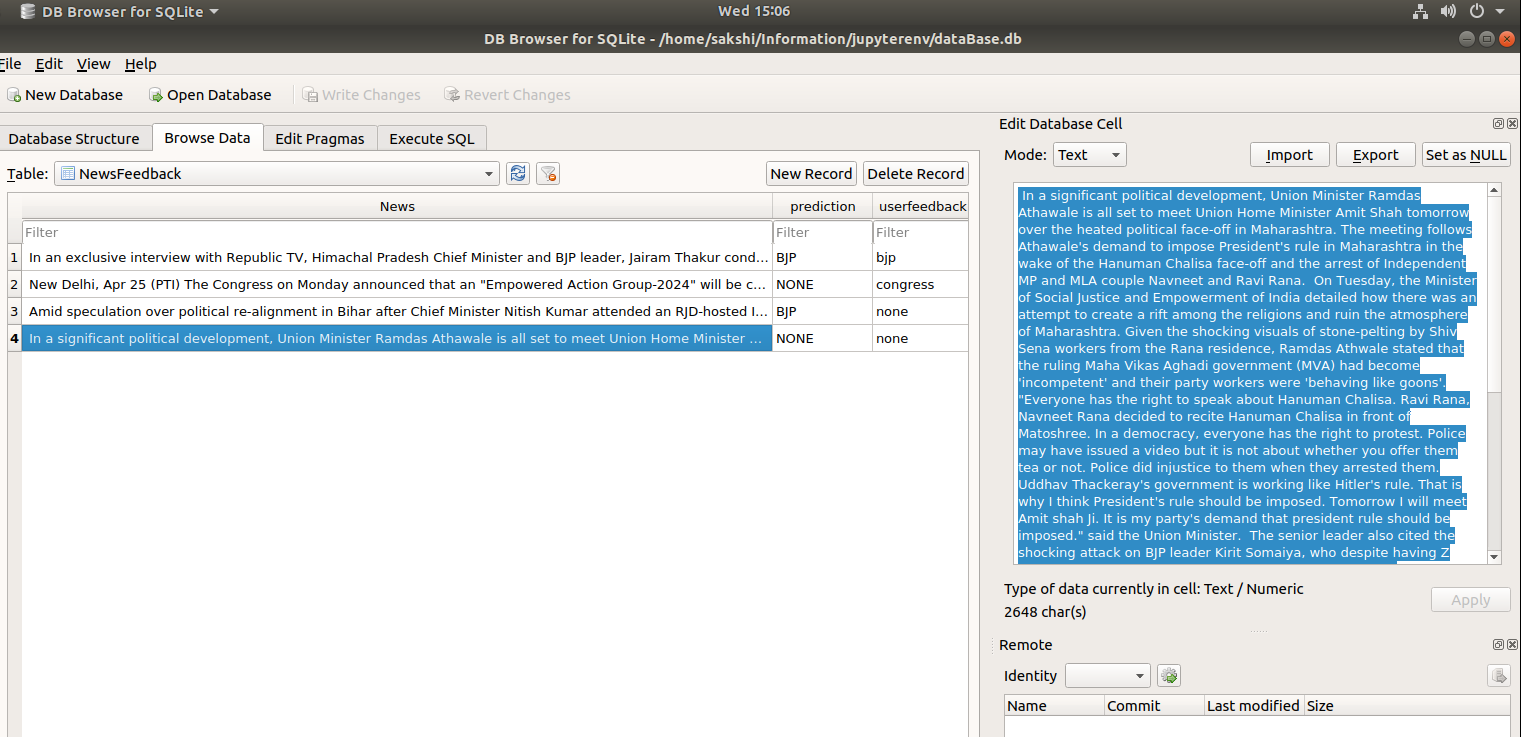Undock the Edit Database Cell panel
The height and width of the screenshot is (737, 1521).
(x=1497, y=123)
